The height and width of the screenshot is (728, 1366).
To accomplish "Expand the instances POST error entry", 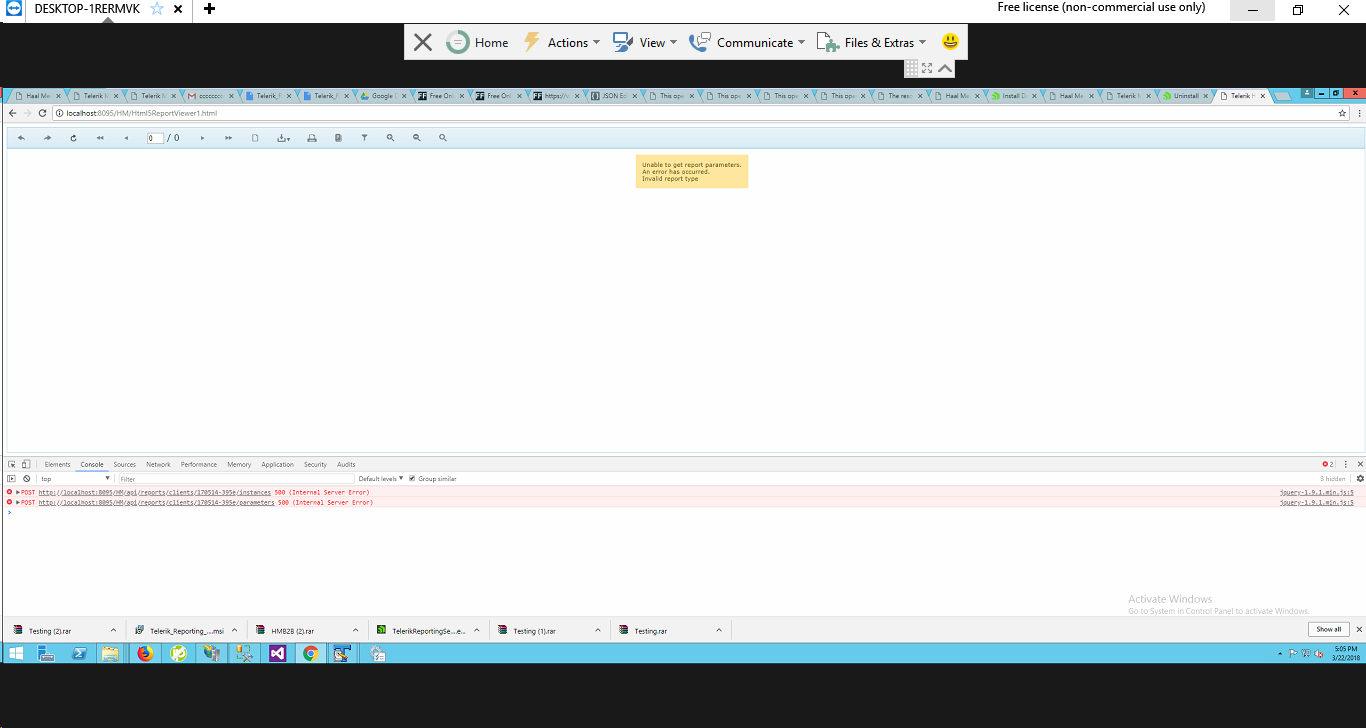I will 18,492.
